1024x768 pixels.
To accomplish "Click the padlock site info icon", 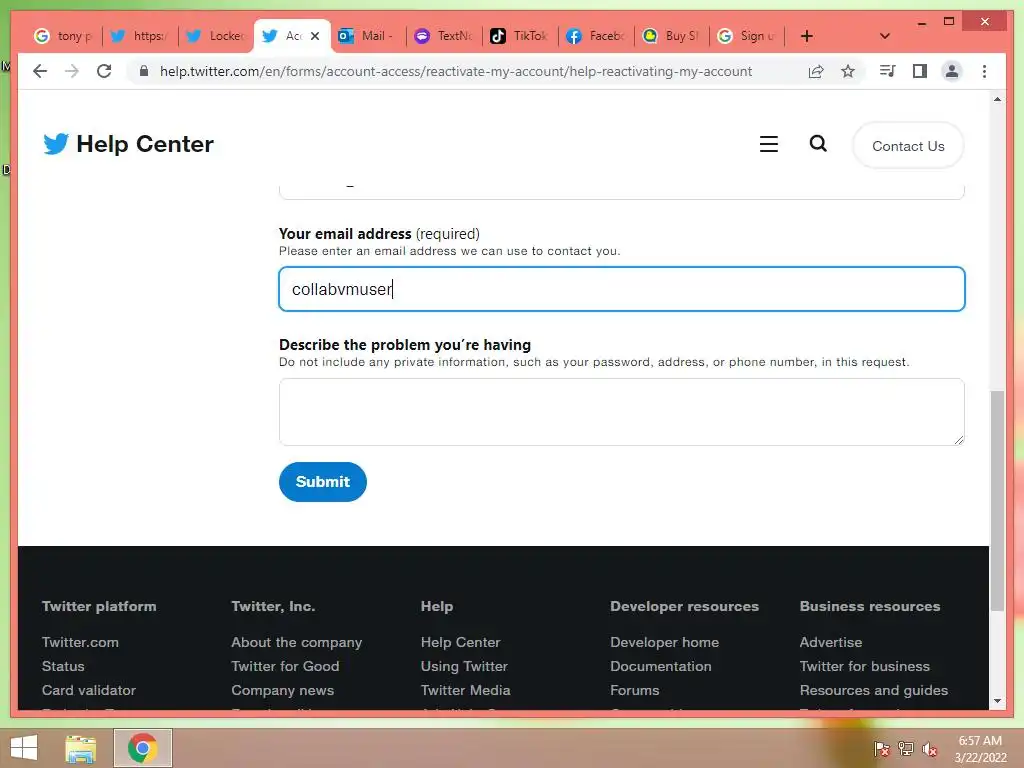I will 144,71.
